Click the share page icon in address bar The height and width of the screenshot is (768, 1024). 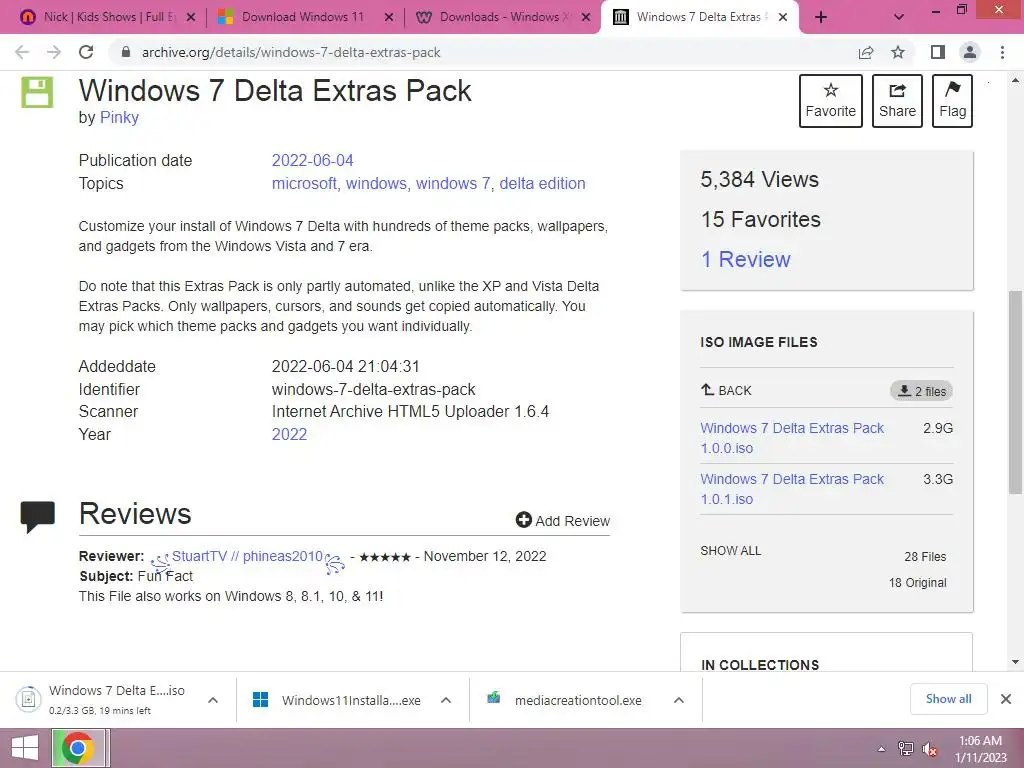tap(866, 52)
